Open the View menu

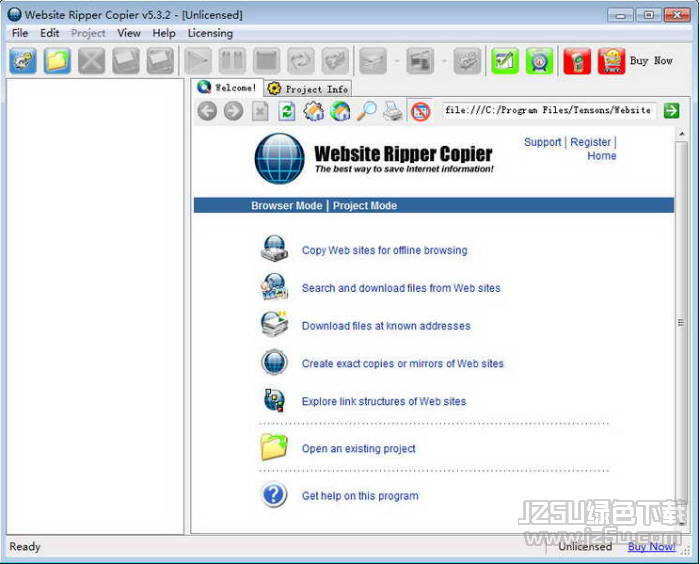click(x=129, y=33)
